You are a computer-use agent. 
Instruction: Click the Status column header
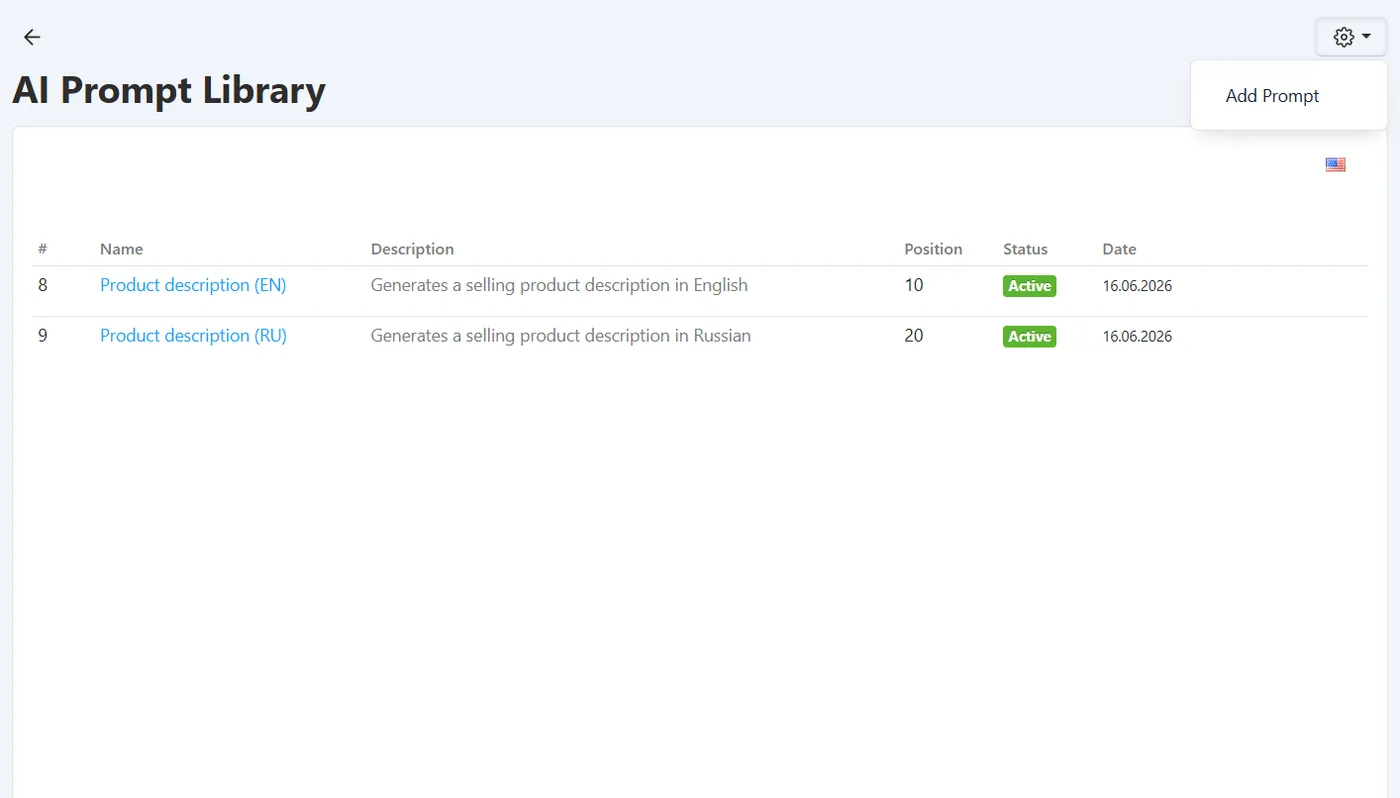pos(1025,249)
